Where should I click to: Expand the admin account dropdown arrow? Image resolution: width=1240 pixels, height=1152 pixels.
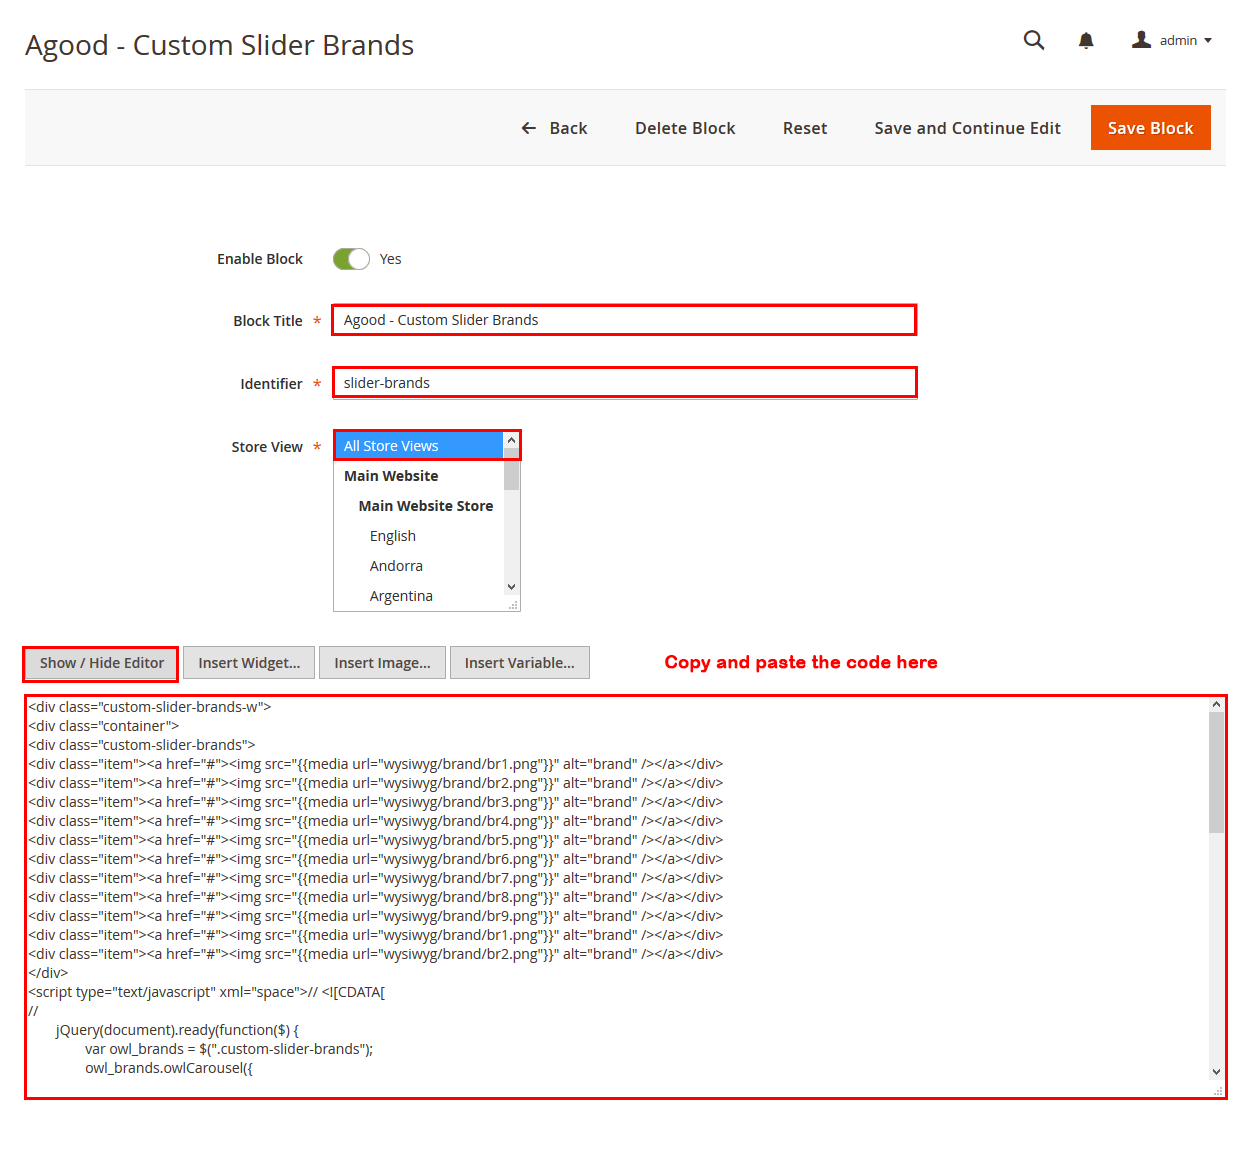click(x=1208, y=41)
